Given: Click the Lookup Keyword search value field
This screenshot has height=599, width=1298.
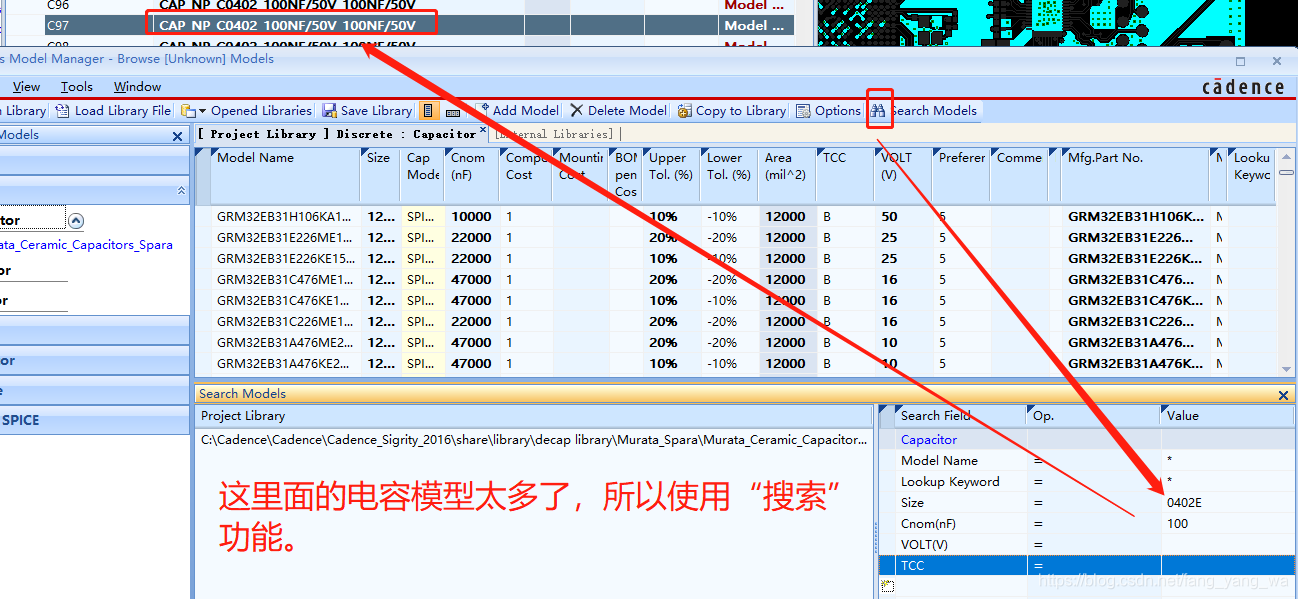Looking at the screenshot, I should pos(1227,482).
